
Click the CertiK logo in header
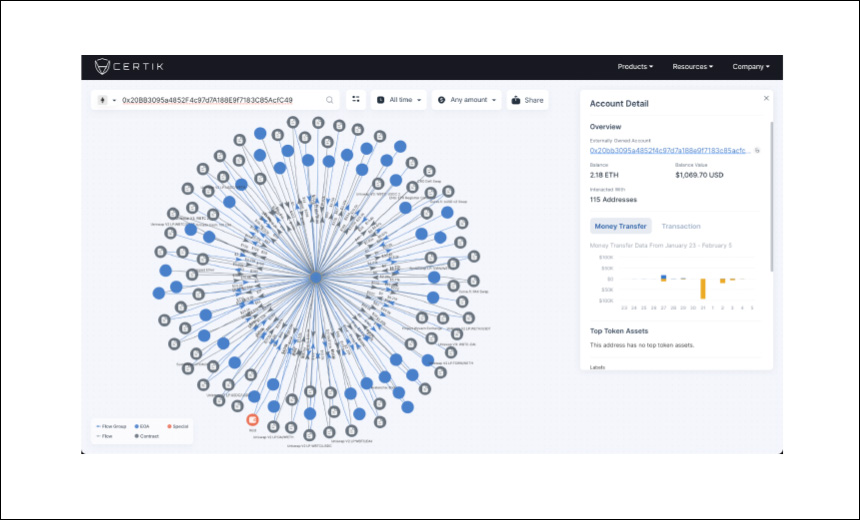click(x=128, y=67)
